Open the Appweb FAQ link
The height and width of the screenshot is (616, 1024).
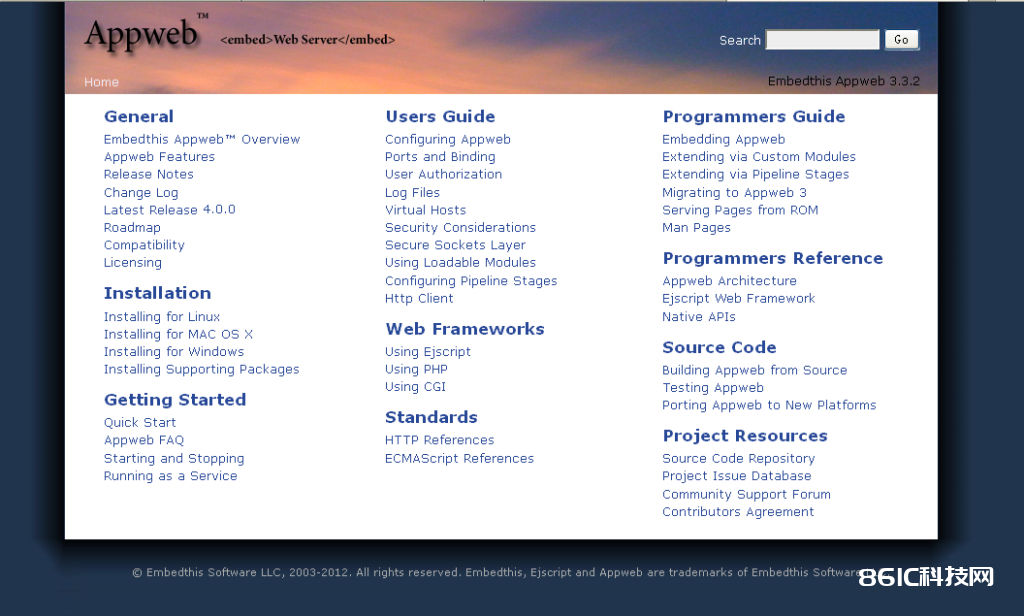144,440
